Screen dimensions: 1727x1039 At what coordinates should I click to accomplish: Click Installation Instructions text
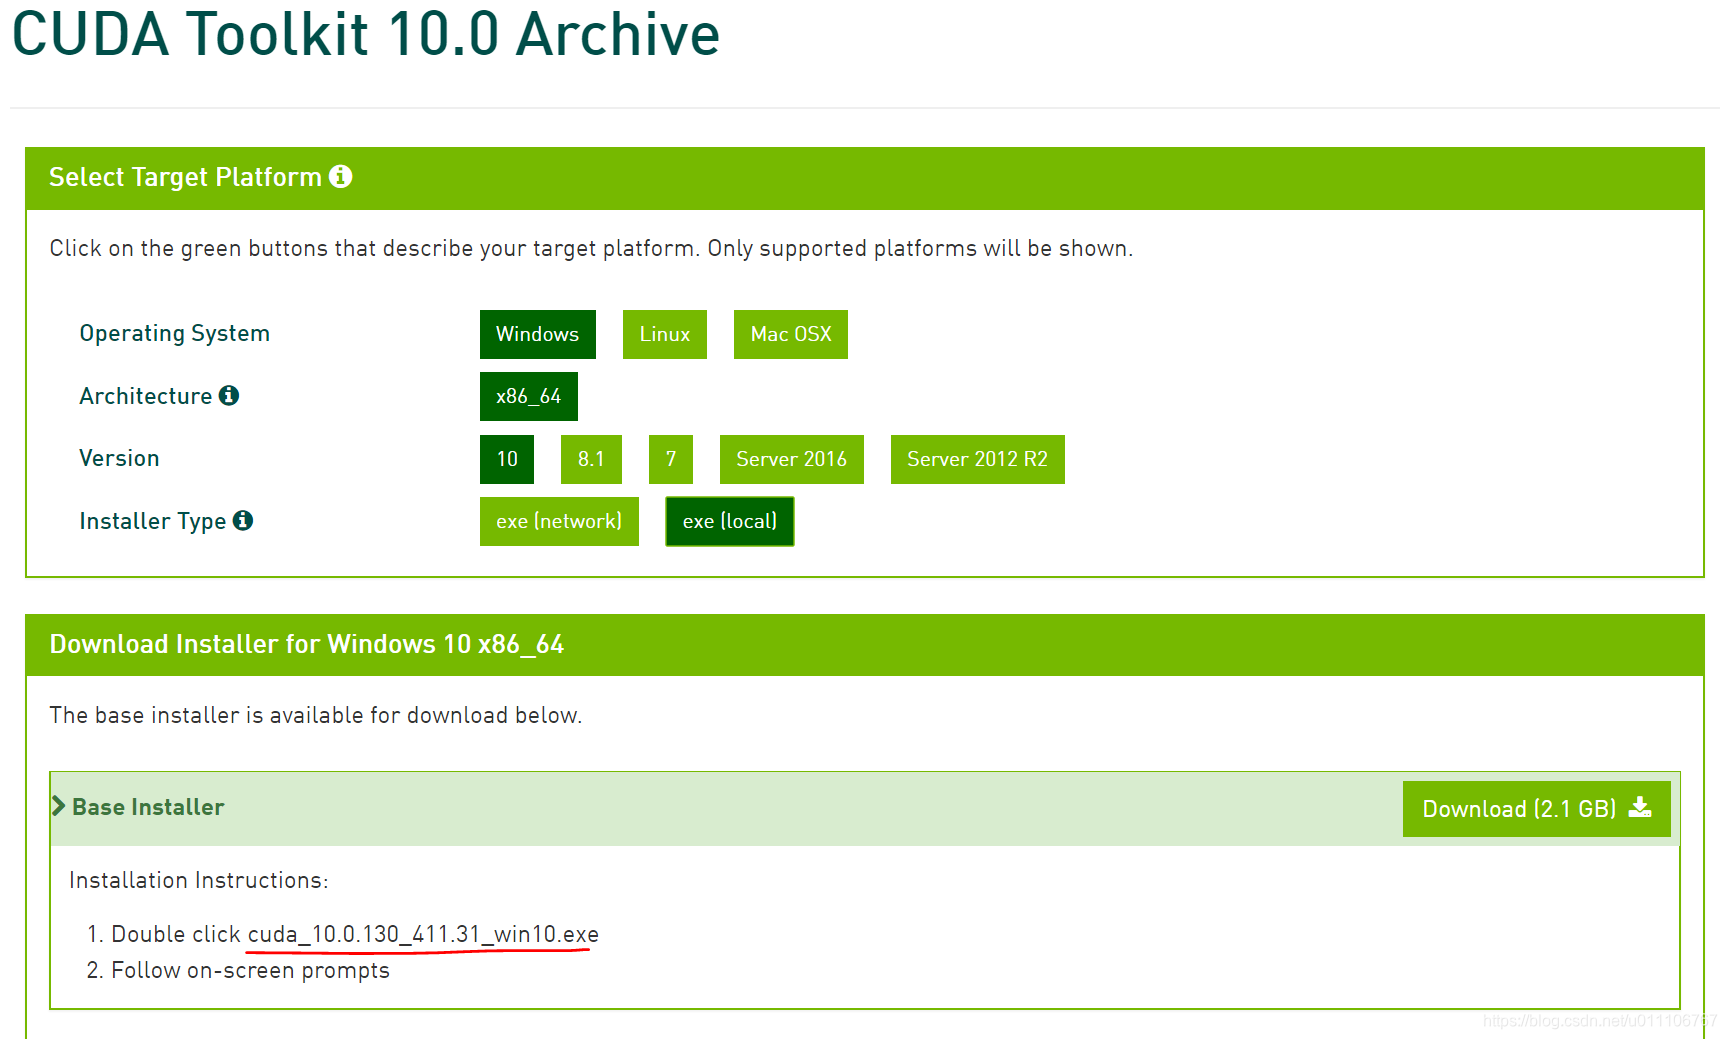point(199,880)
